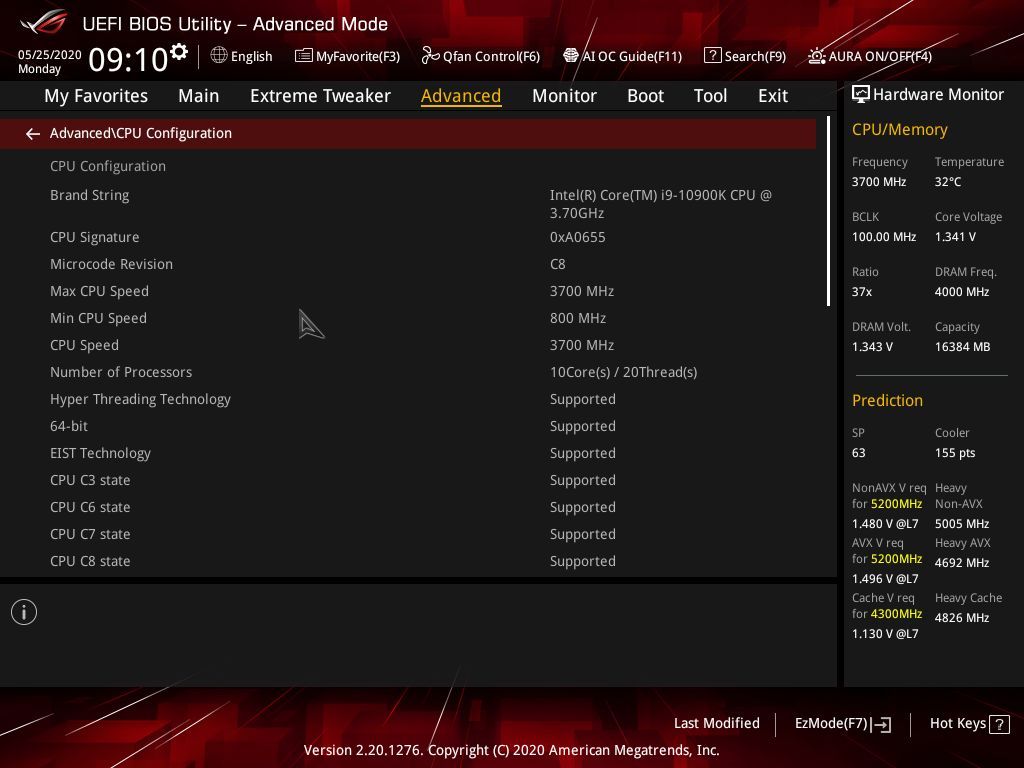The width and height of the screenshot is (1024, 768).
Task: Click the Qfan Control fan icon
Action: click(430, 56)
